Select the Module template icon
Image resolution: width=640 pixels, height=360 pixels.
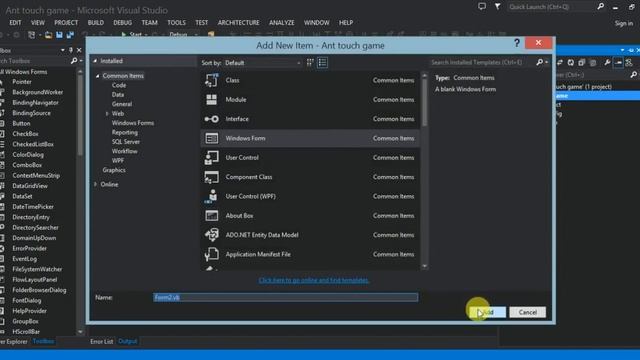click(211, 100)
